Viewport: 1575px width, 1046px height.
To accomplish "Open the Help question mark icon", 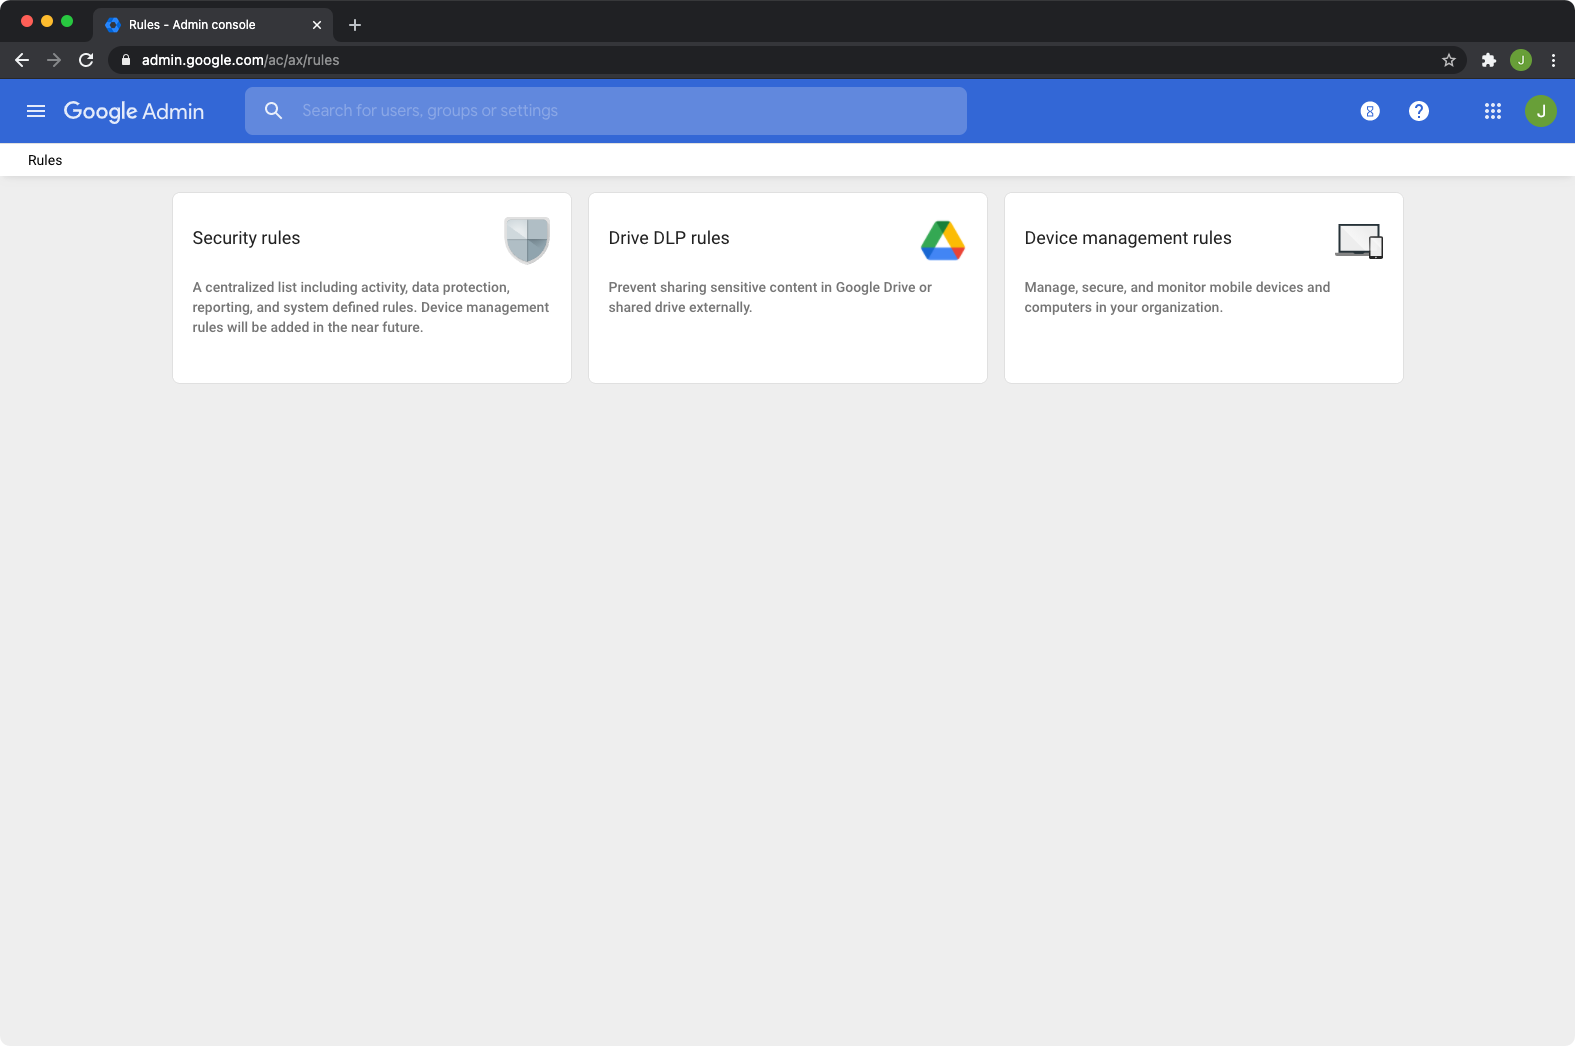I will pyautogui.click(x=1418, y=111).
